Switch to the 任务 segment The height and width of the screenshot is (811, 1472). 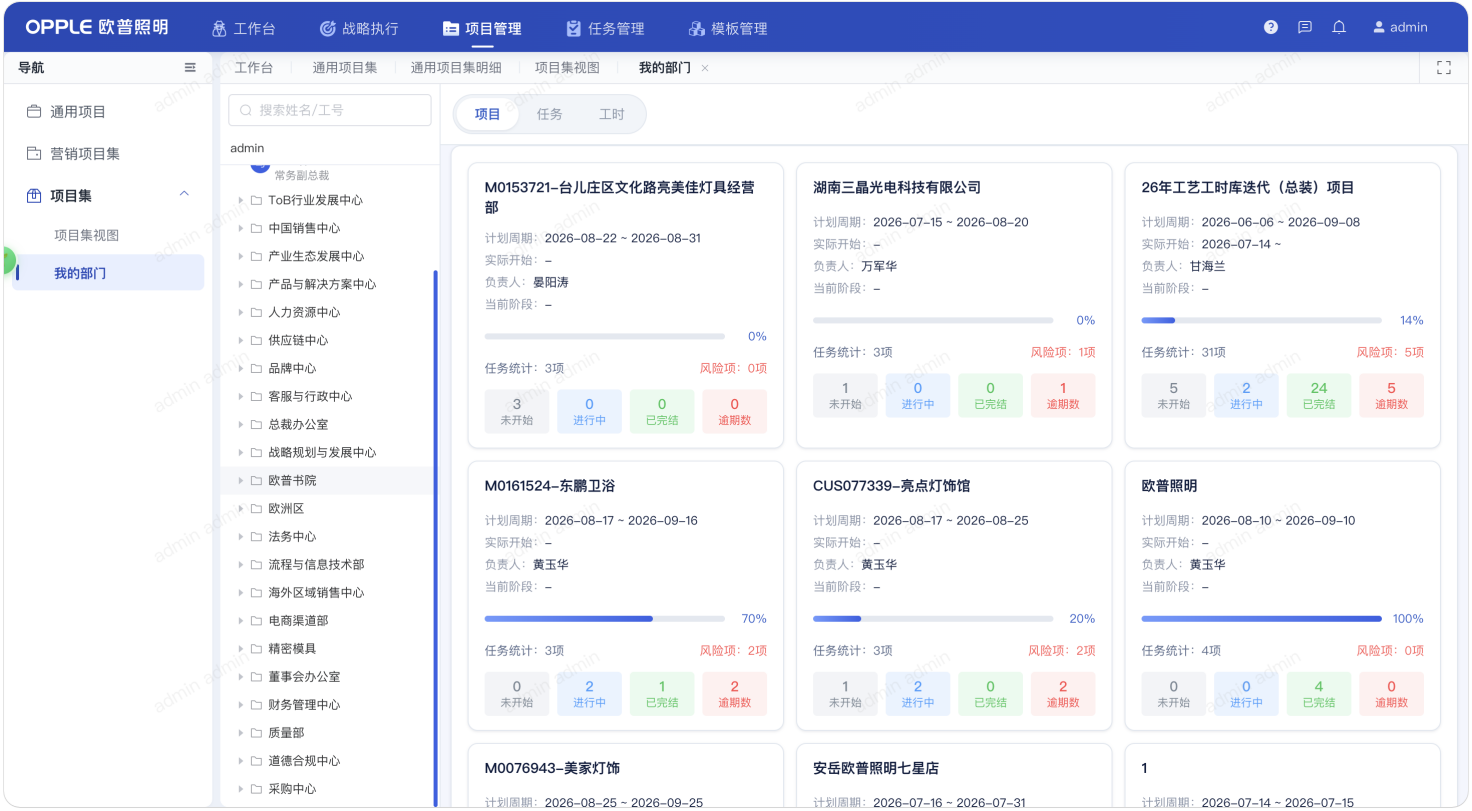[x=550, y=114]
